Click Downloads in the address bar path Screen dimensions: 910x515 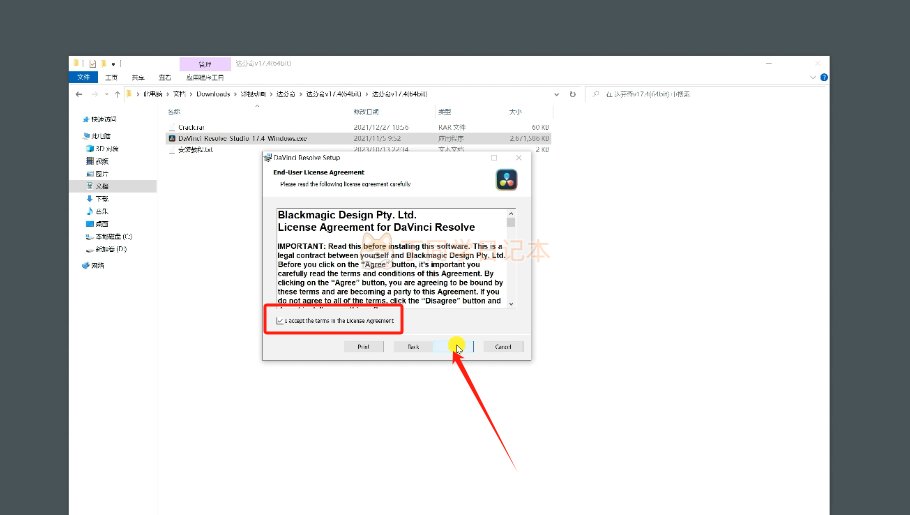(213, 94)
